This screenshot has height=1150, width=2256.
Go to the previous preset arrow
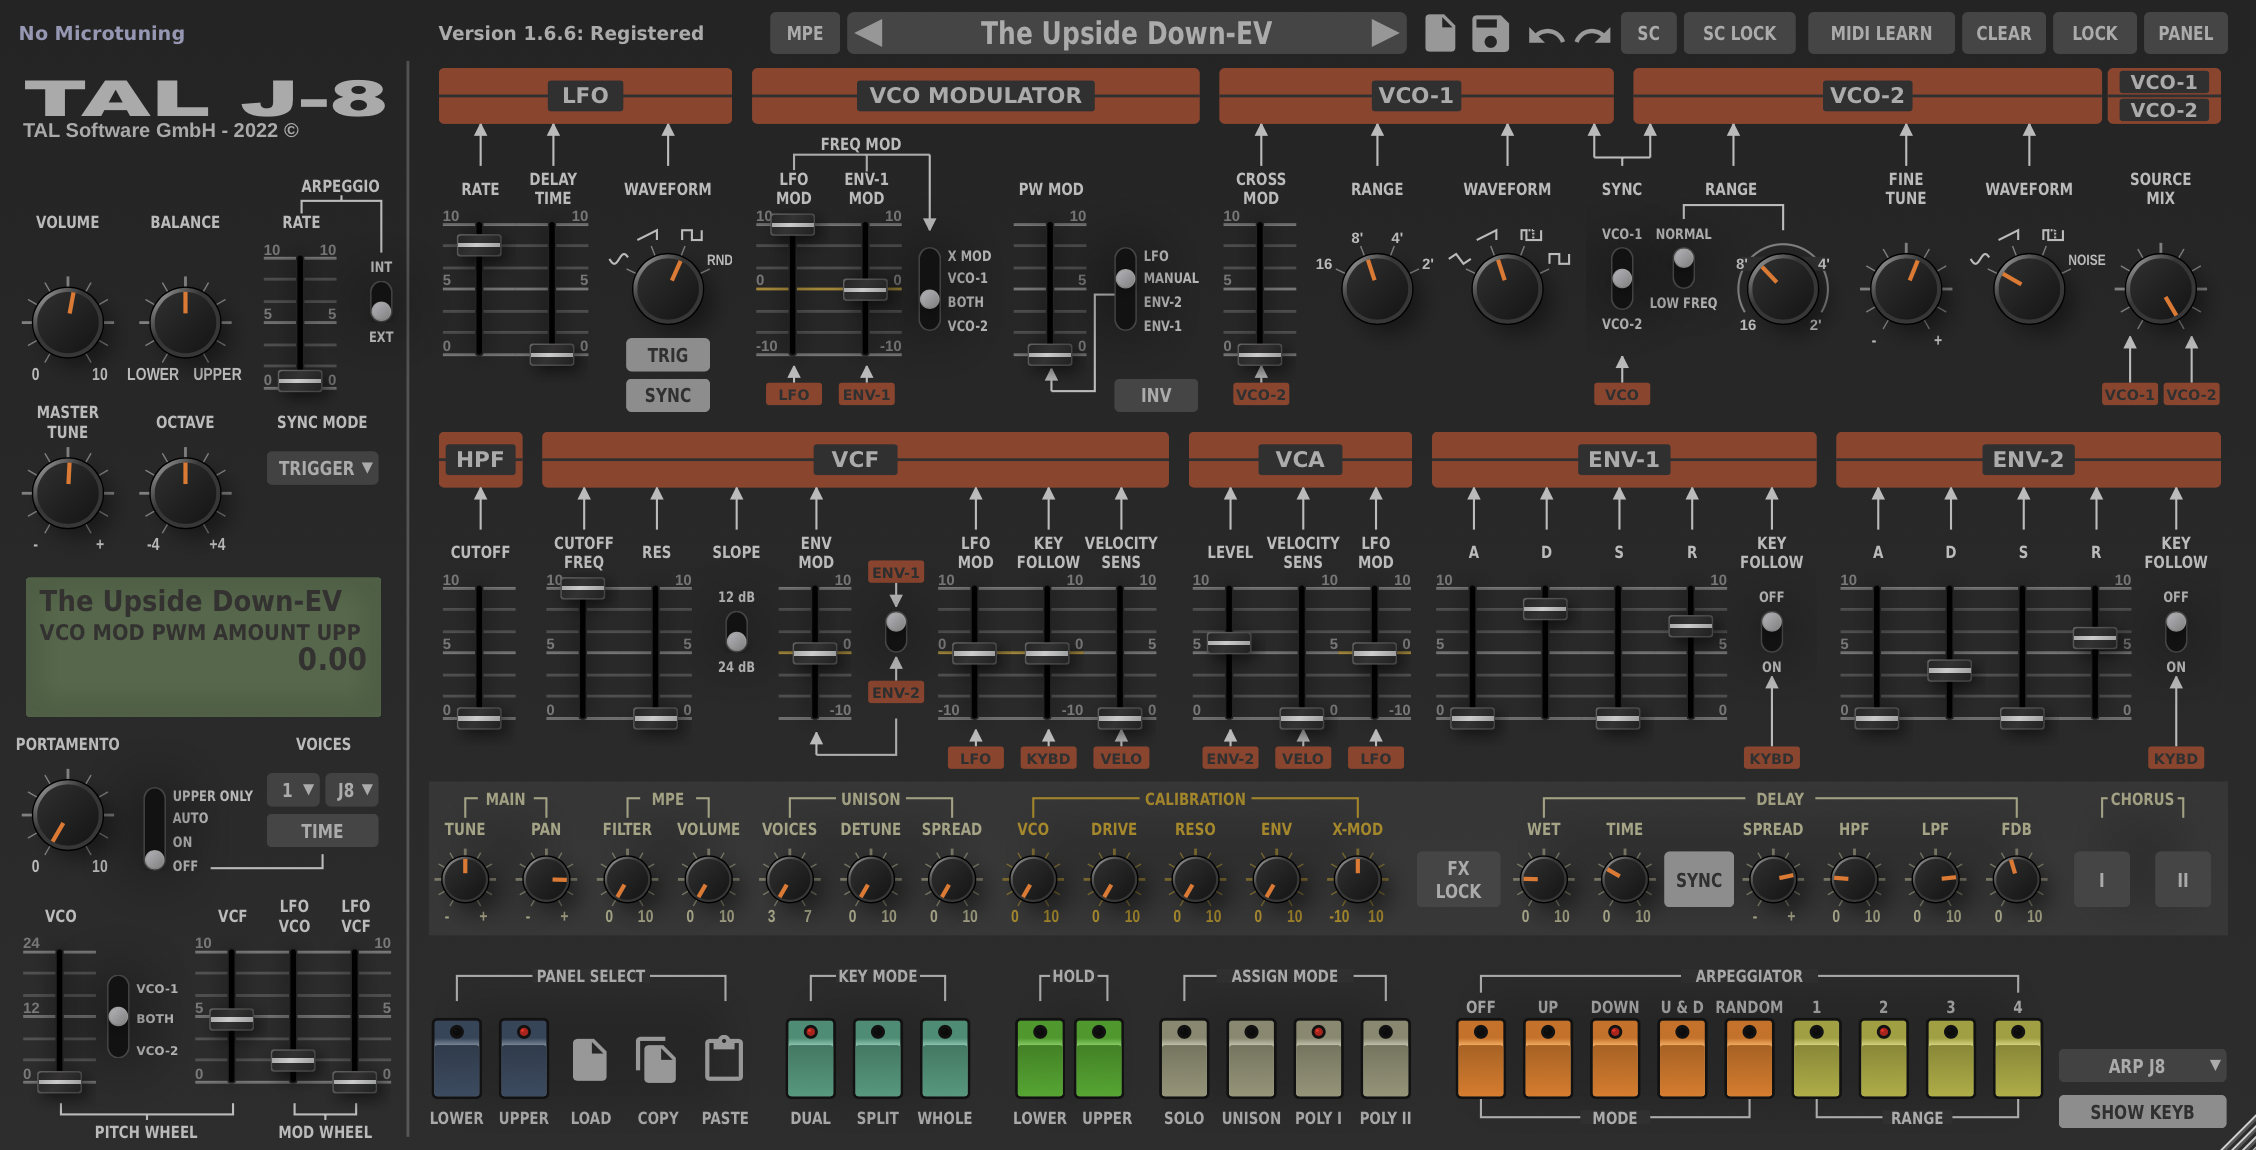[869, 33]
